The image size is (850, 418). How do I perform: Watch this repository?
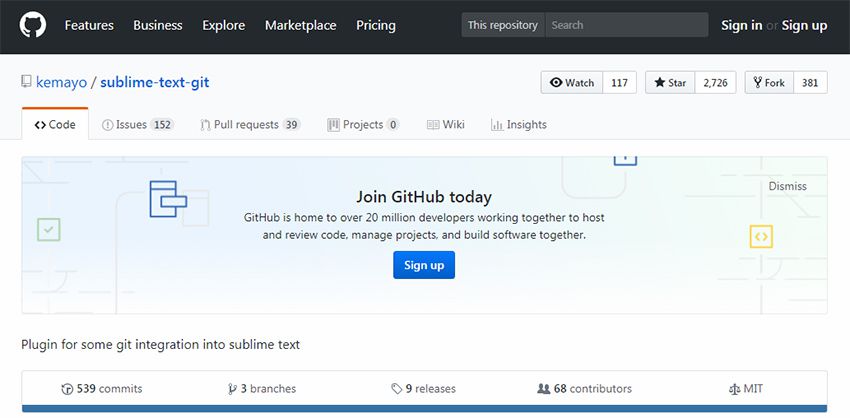[x=572, y=83]
